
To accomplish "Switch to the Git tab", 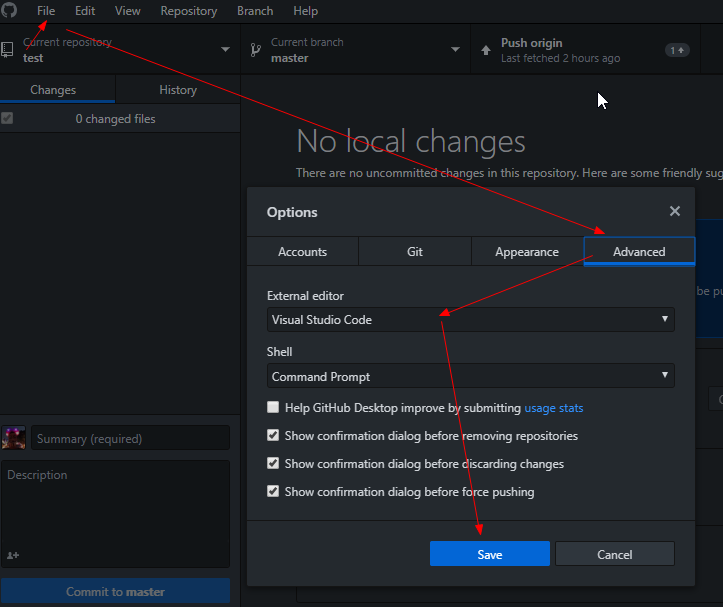I will click(x=415, y=251).
